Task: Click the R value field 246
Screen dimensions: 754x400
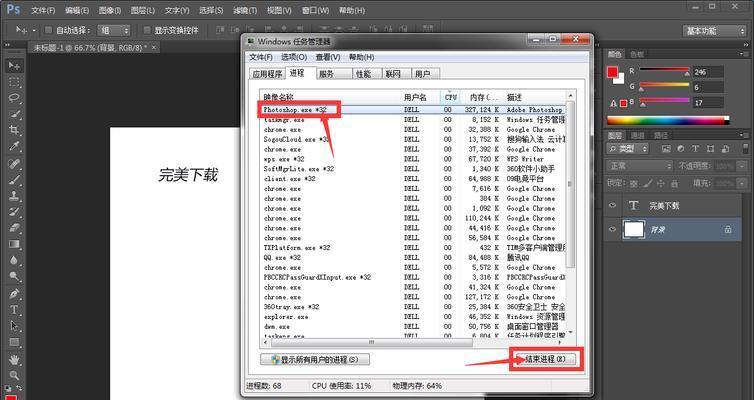Action: click(x=707, y=72)
